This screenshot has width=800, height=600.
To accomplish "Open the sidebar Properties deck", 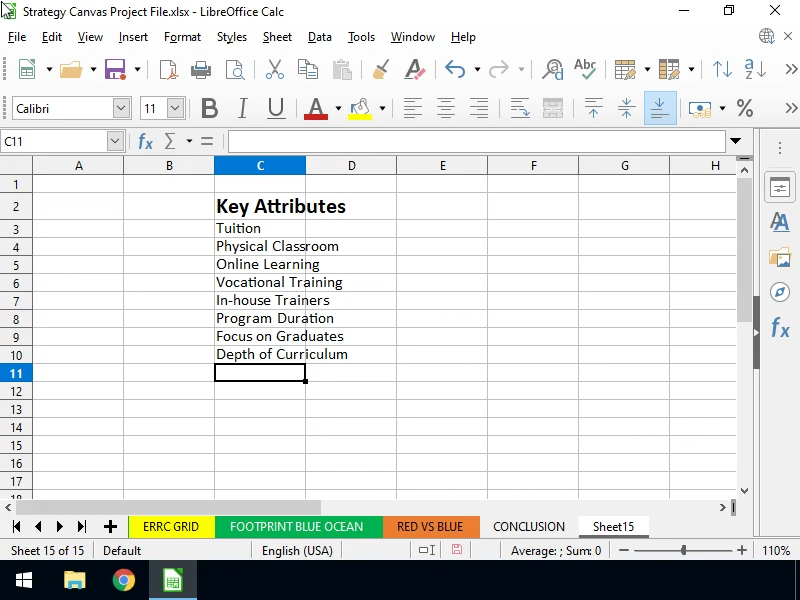I will [780, 188].
